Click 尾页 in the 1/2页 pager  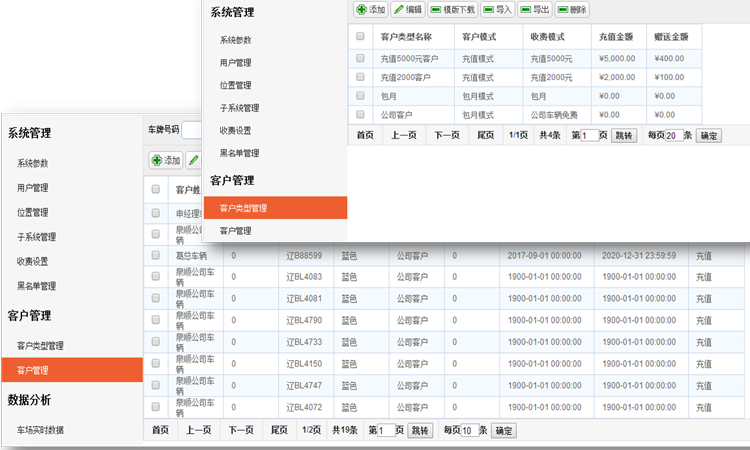[x=280, y=430]
